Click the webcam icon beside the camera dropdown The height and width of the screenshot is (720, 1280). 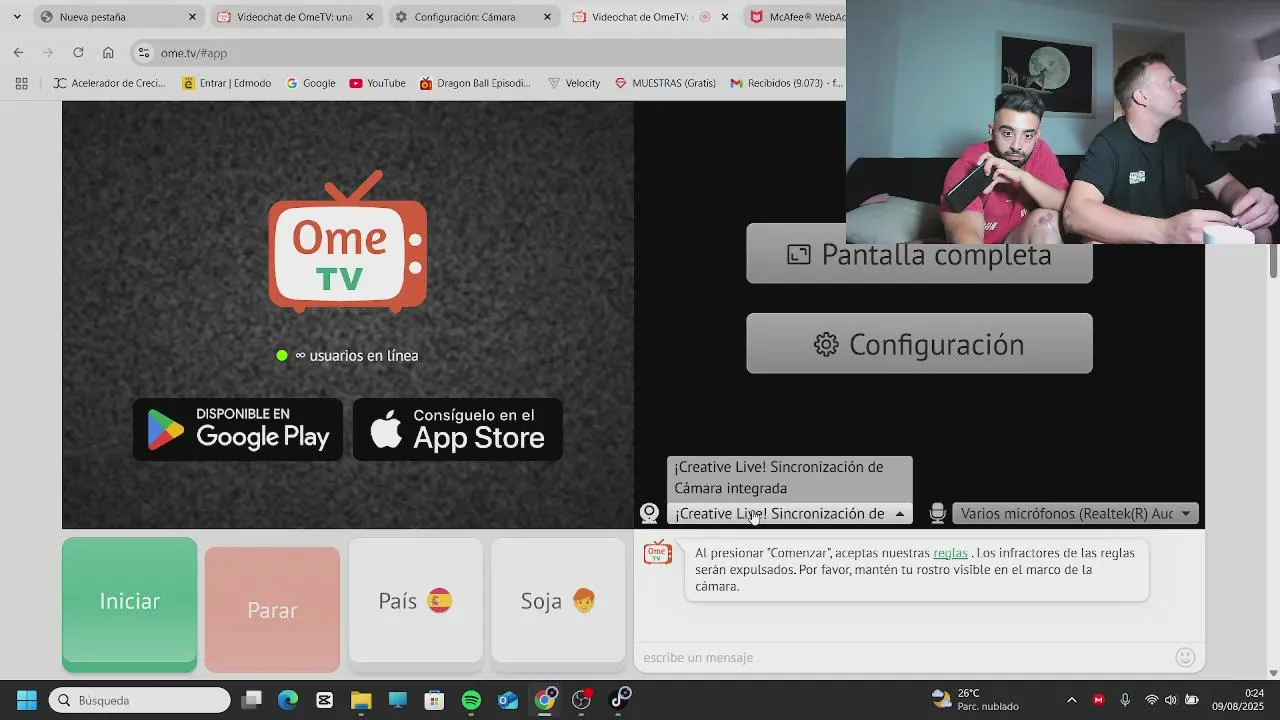pos(649,513)
